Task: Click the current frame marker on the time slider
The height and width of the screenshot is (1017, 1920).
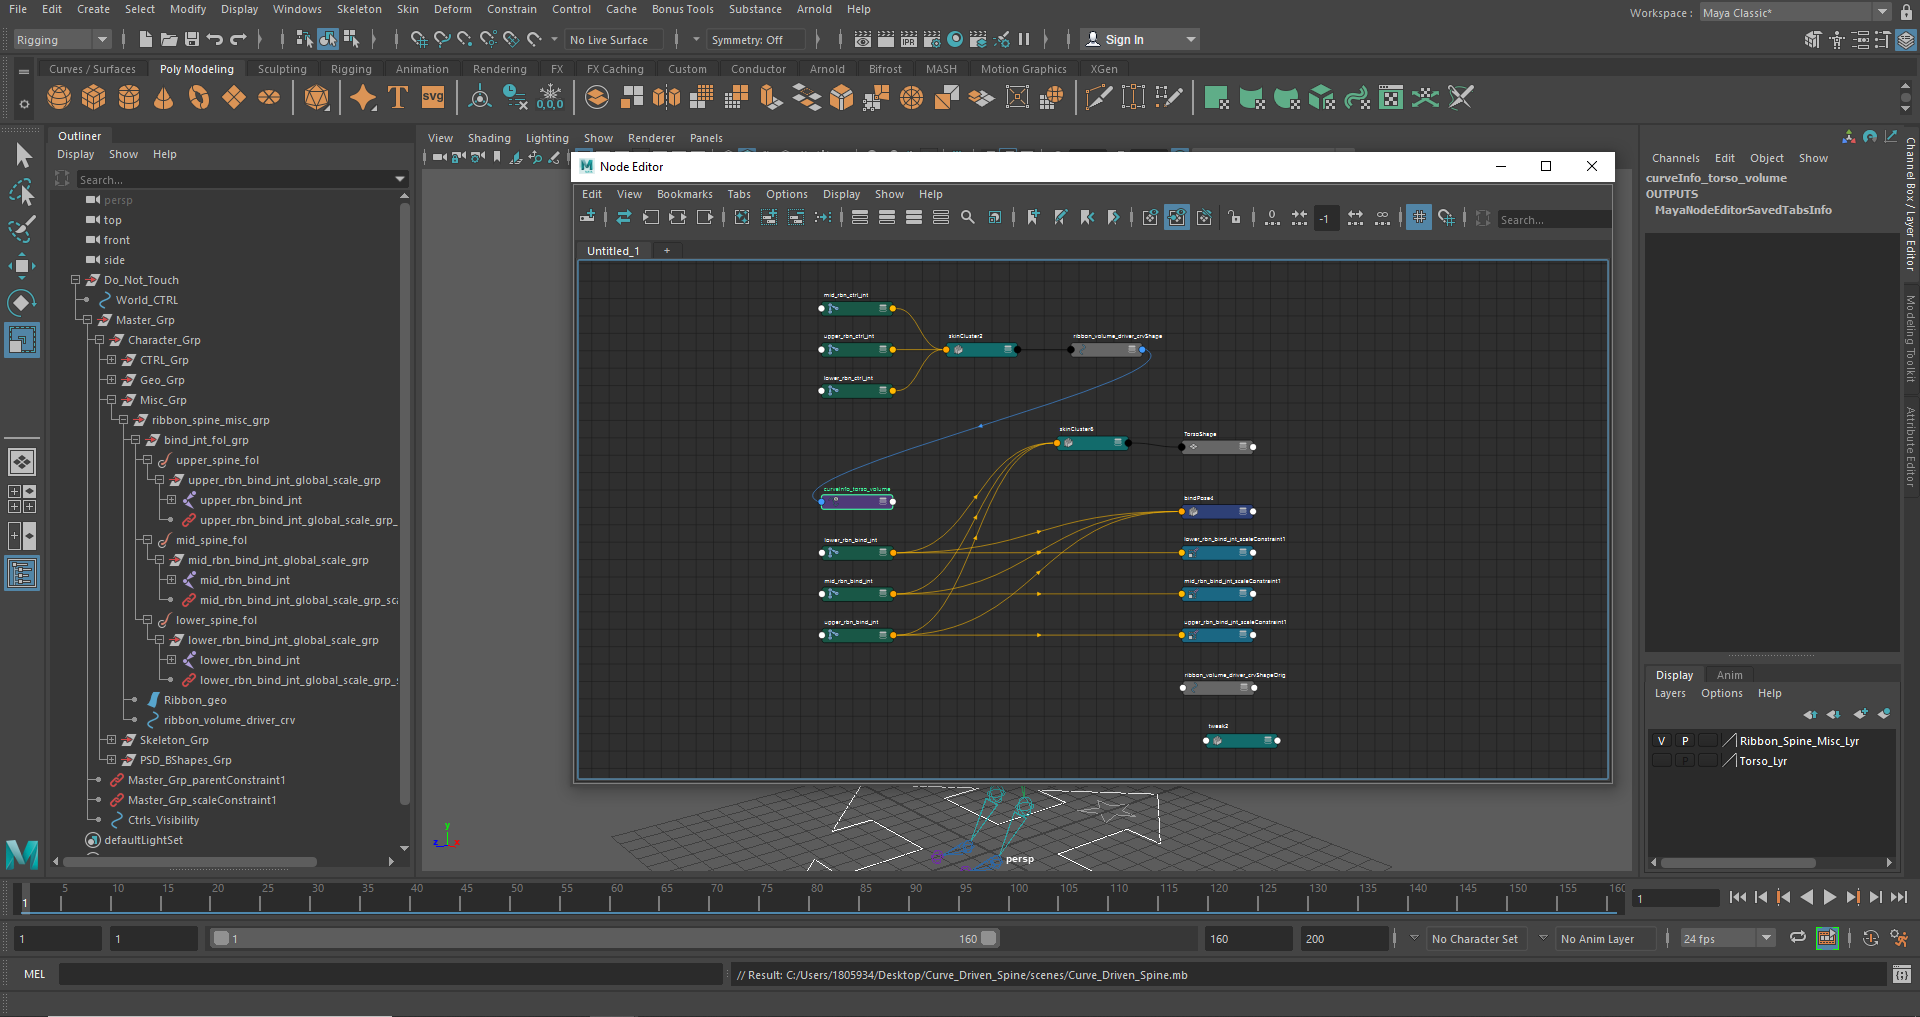Action: [25, 898]
